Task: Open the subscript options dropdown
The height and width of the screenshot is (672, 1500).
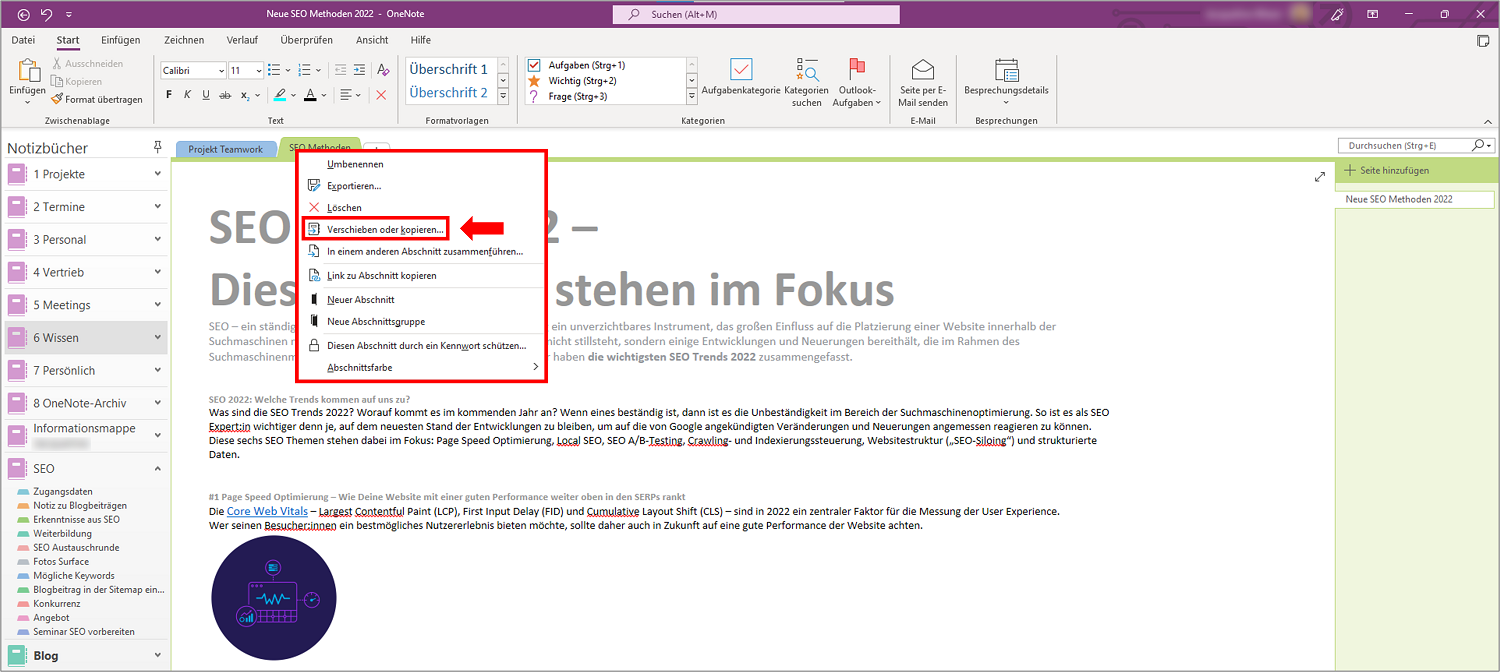Action: pos(259,95)
